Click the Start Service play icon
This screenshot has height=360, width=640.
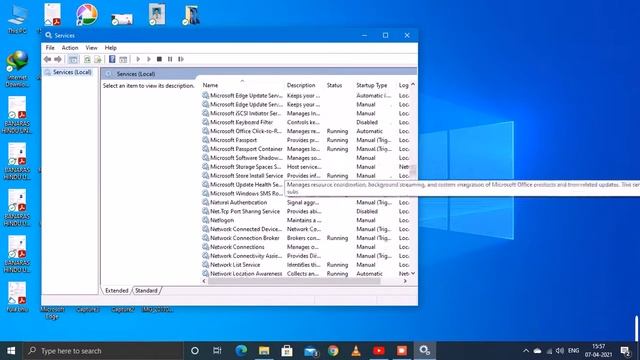click(138, 59)
